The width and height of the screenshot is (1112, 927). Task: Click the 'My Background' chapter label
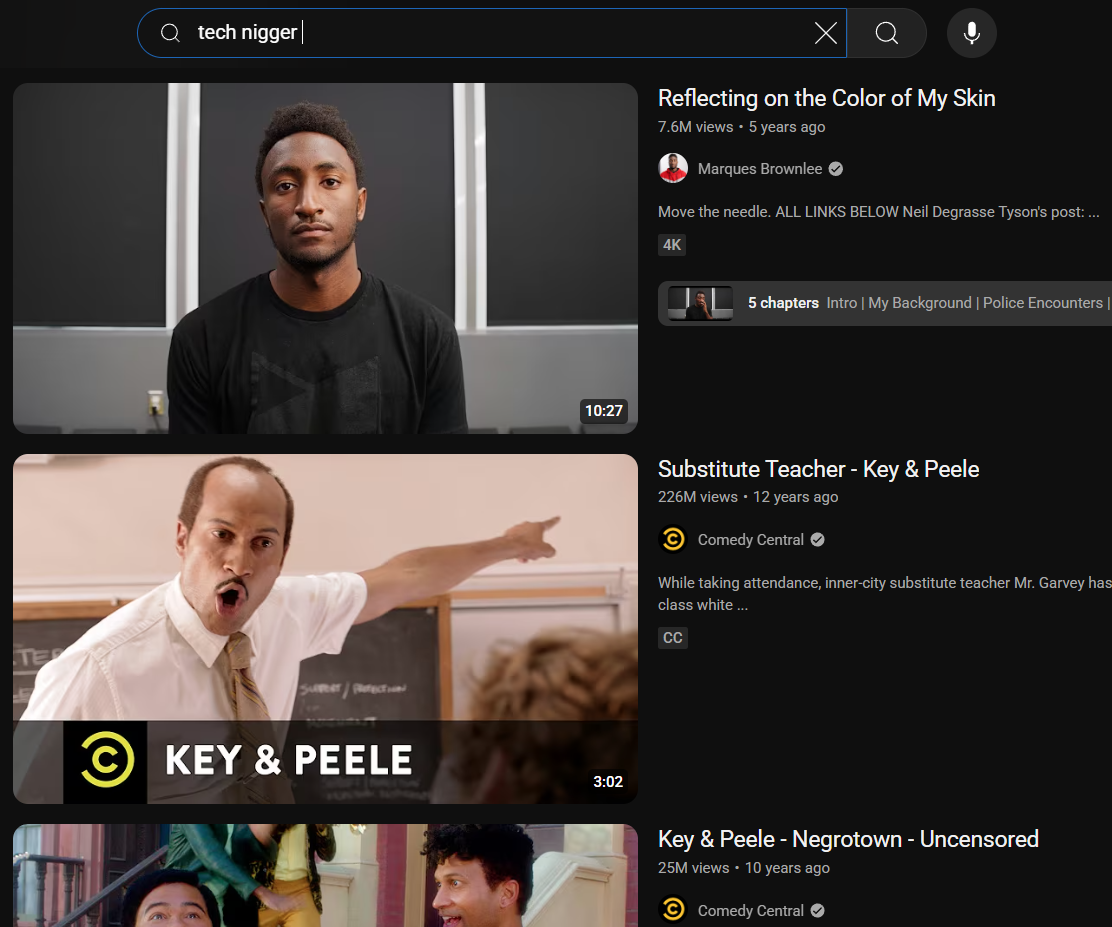(x=920, y=303)
